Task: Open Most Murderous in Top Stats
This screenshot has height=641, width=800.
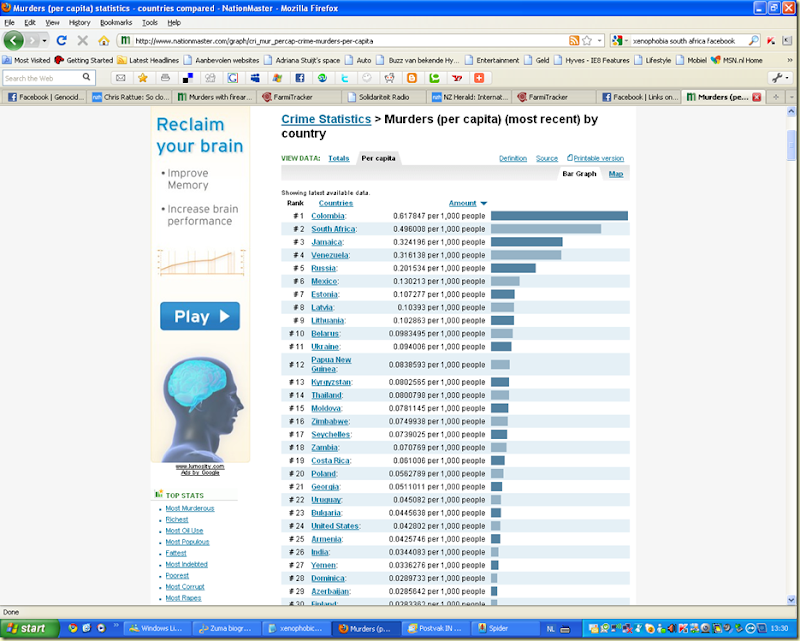Action: [x=190, y=508]
